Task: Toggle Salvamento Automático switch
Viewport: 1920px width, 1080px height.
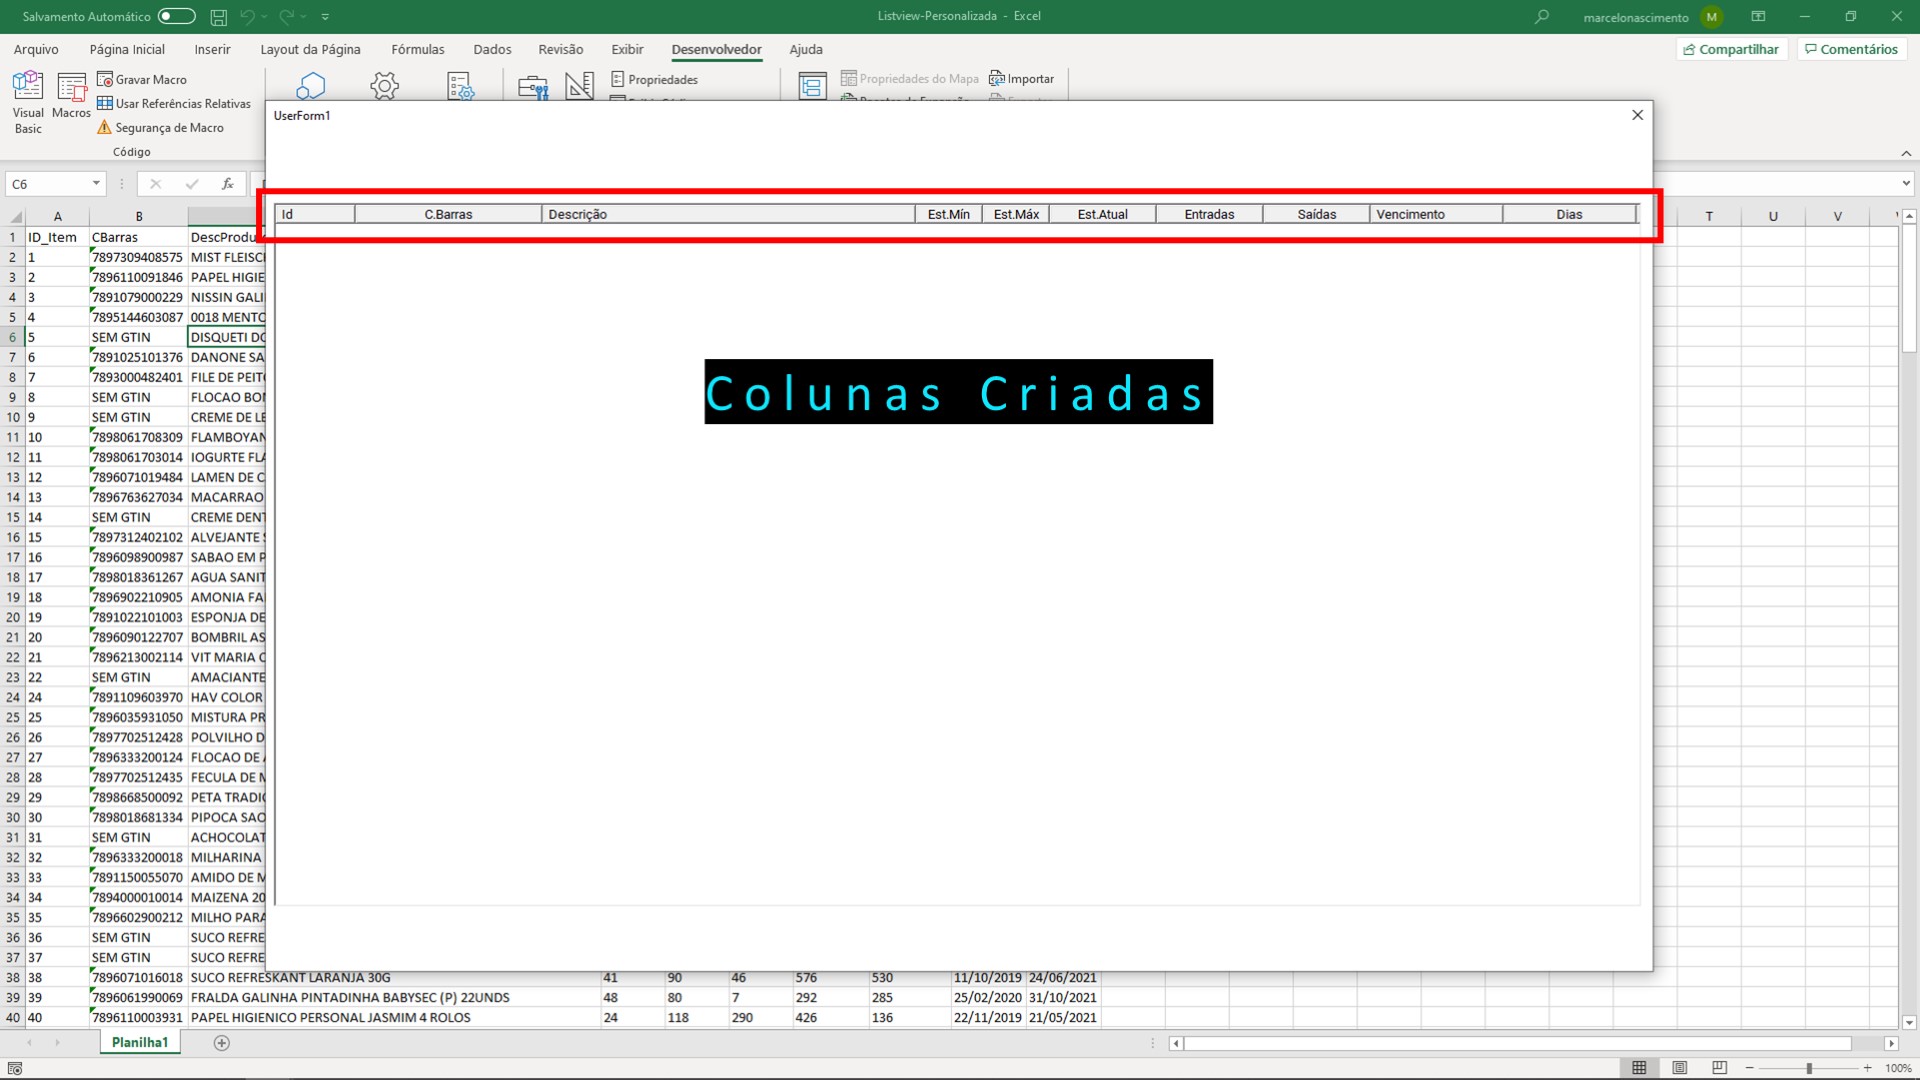Action: click(176, 16)
